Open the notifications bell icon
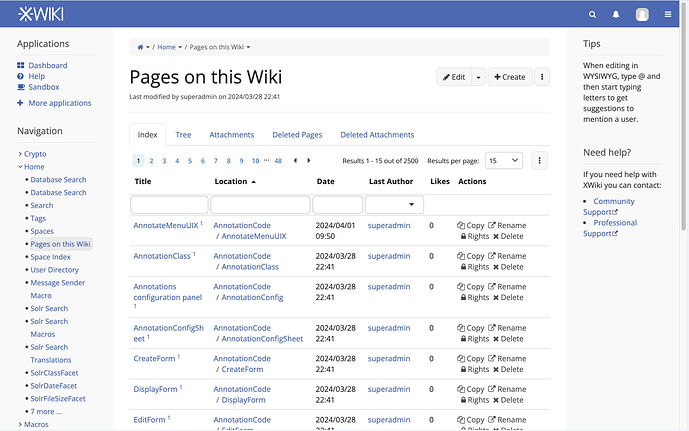The width and height of the screenshot is (689, 431). point(616,15)
